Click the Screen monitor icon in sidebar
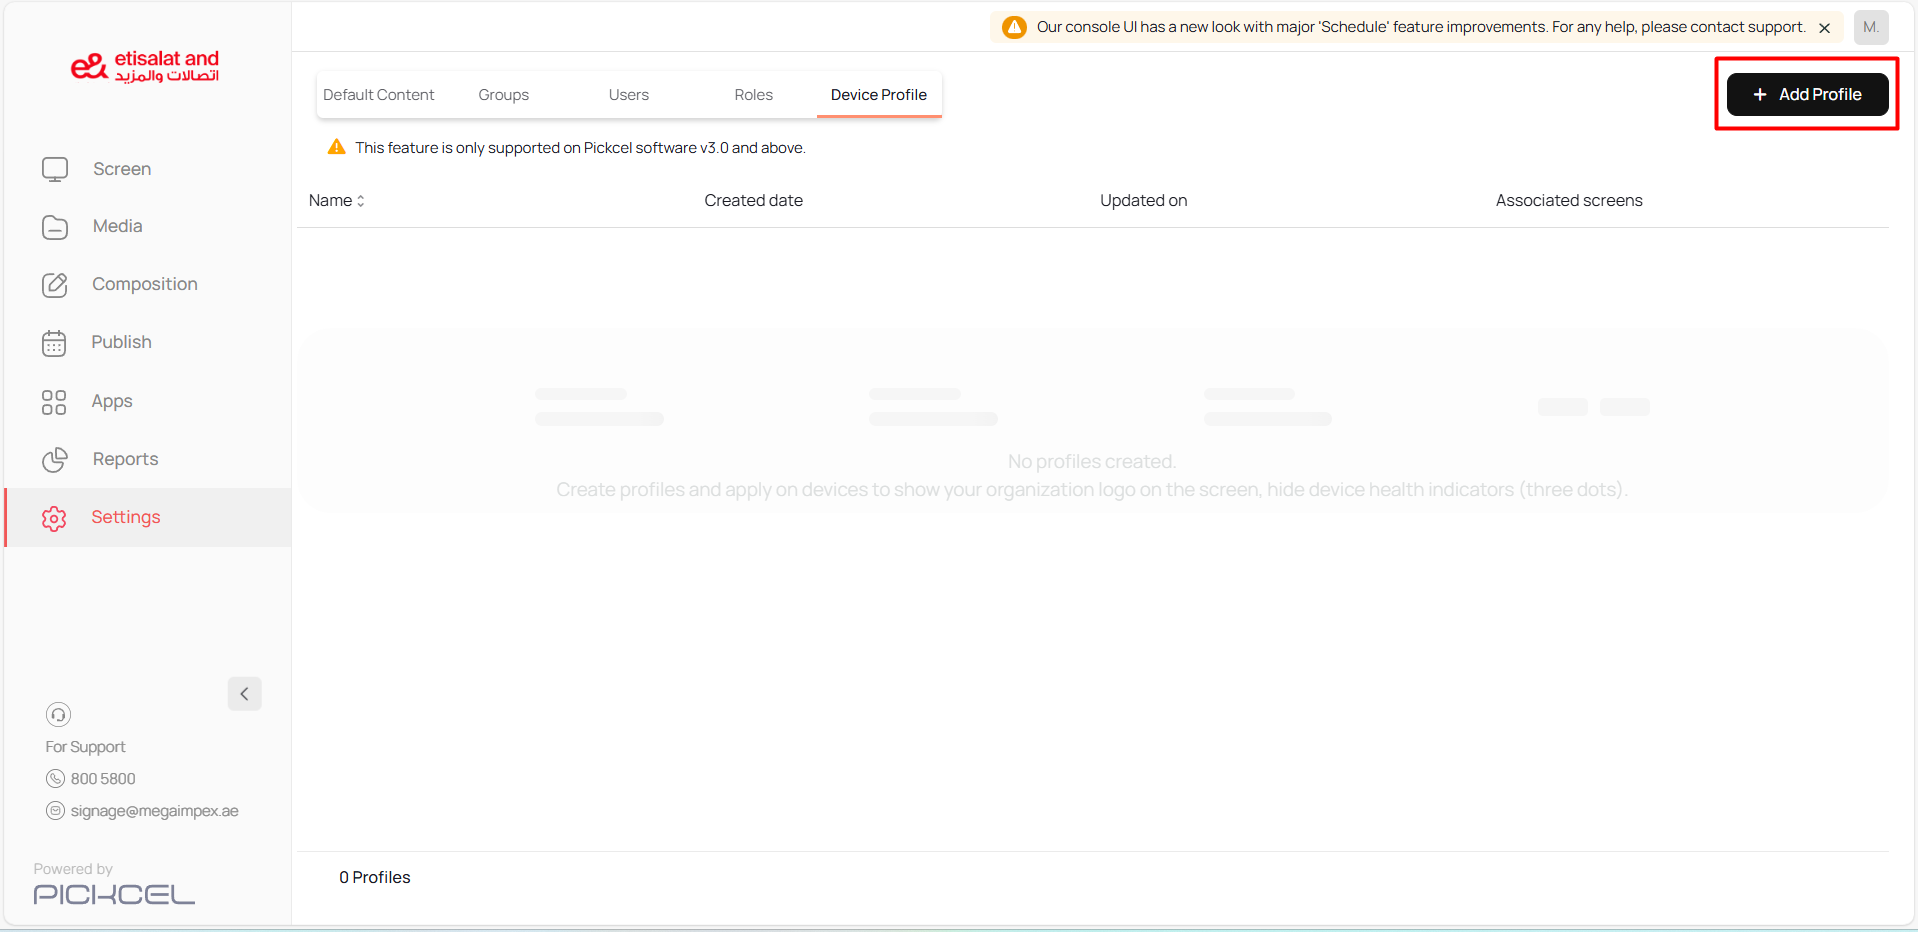Image resolution: width=1918 pixels, height=932 pixels. click(x=55, y=169)
